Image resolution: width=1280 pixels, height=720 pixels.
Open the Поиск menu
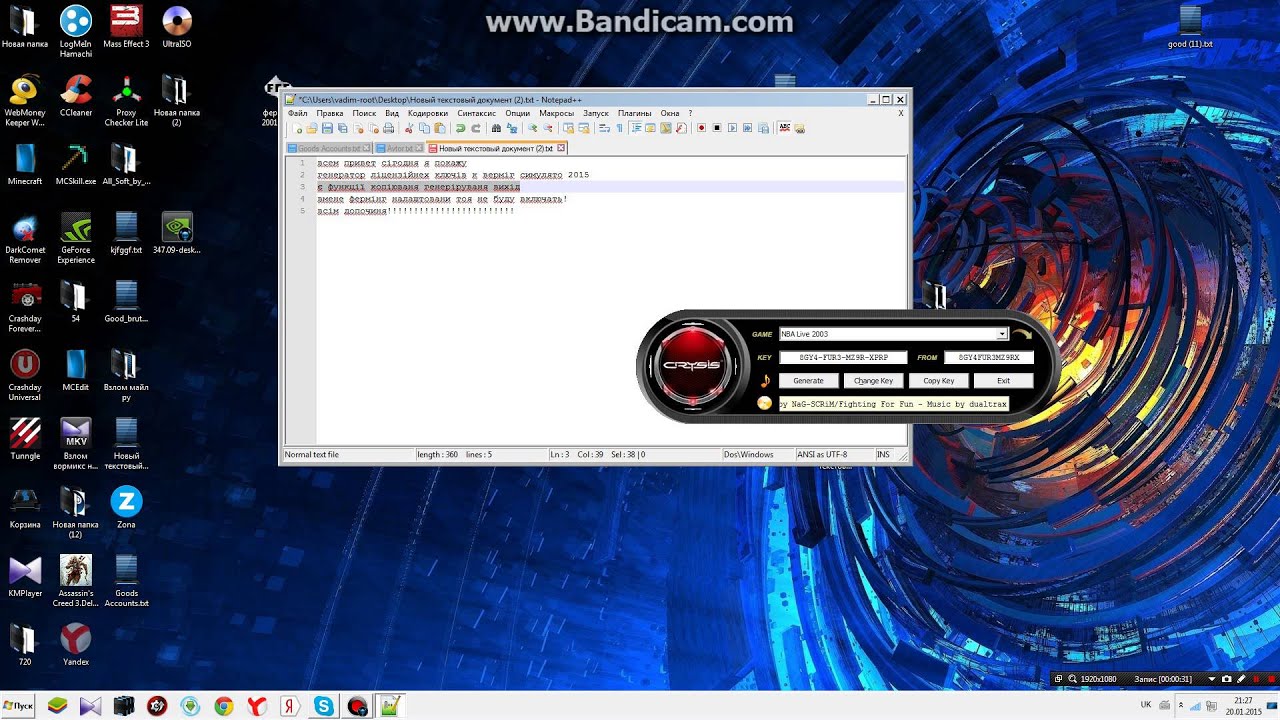pyautogui.click(x=364, y=113)
